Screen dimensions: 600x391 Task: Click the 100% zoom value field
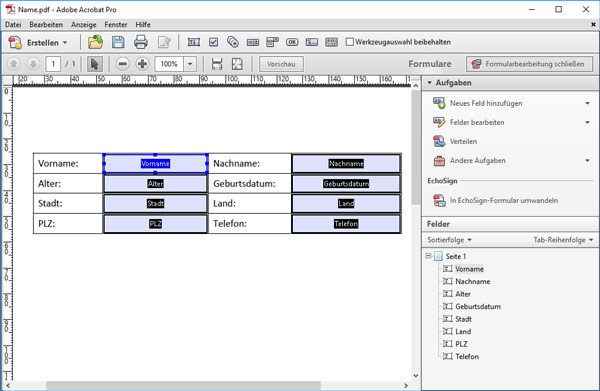coord(169,64)
